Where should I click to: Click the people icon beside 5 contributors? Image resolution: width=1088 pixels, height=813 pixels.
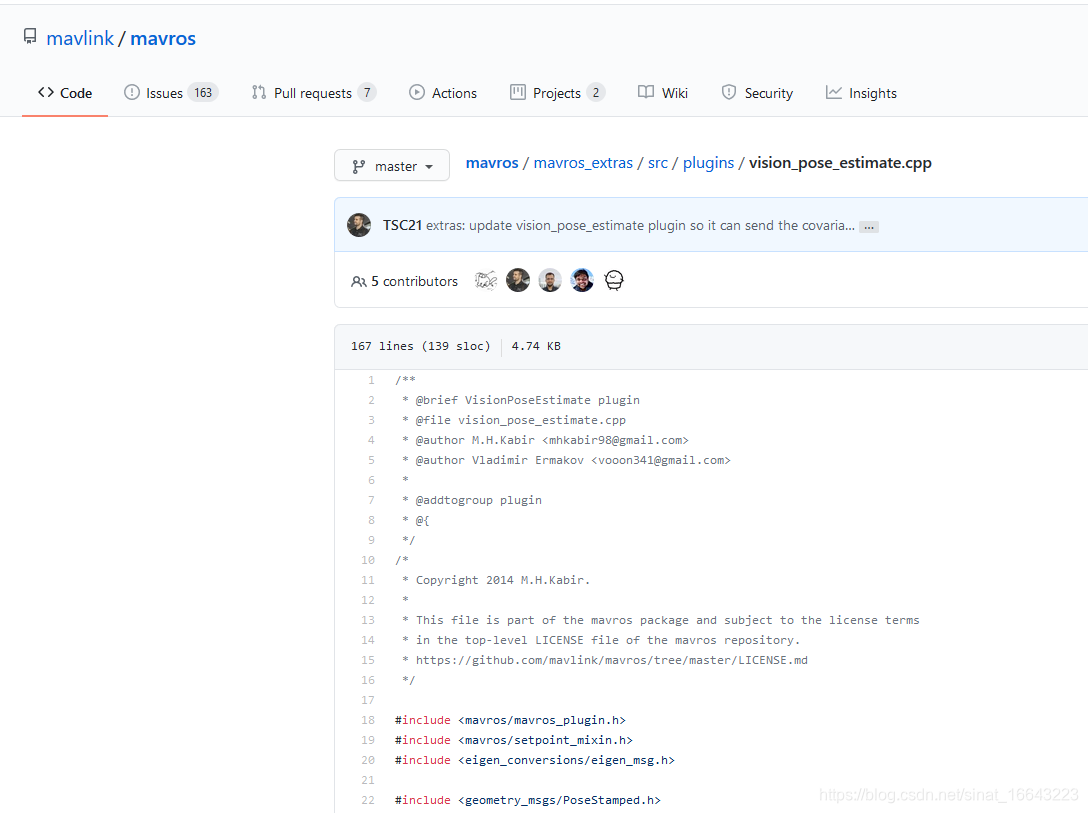pyautogui.click(x=359, y=282)
